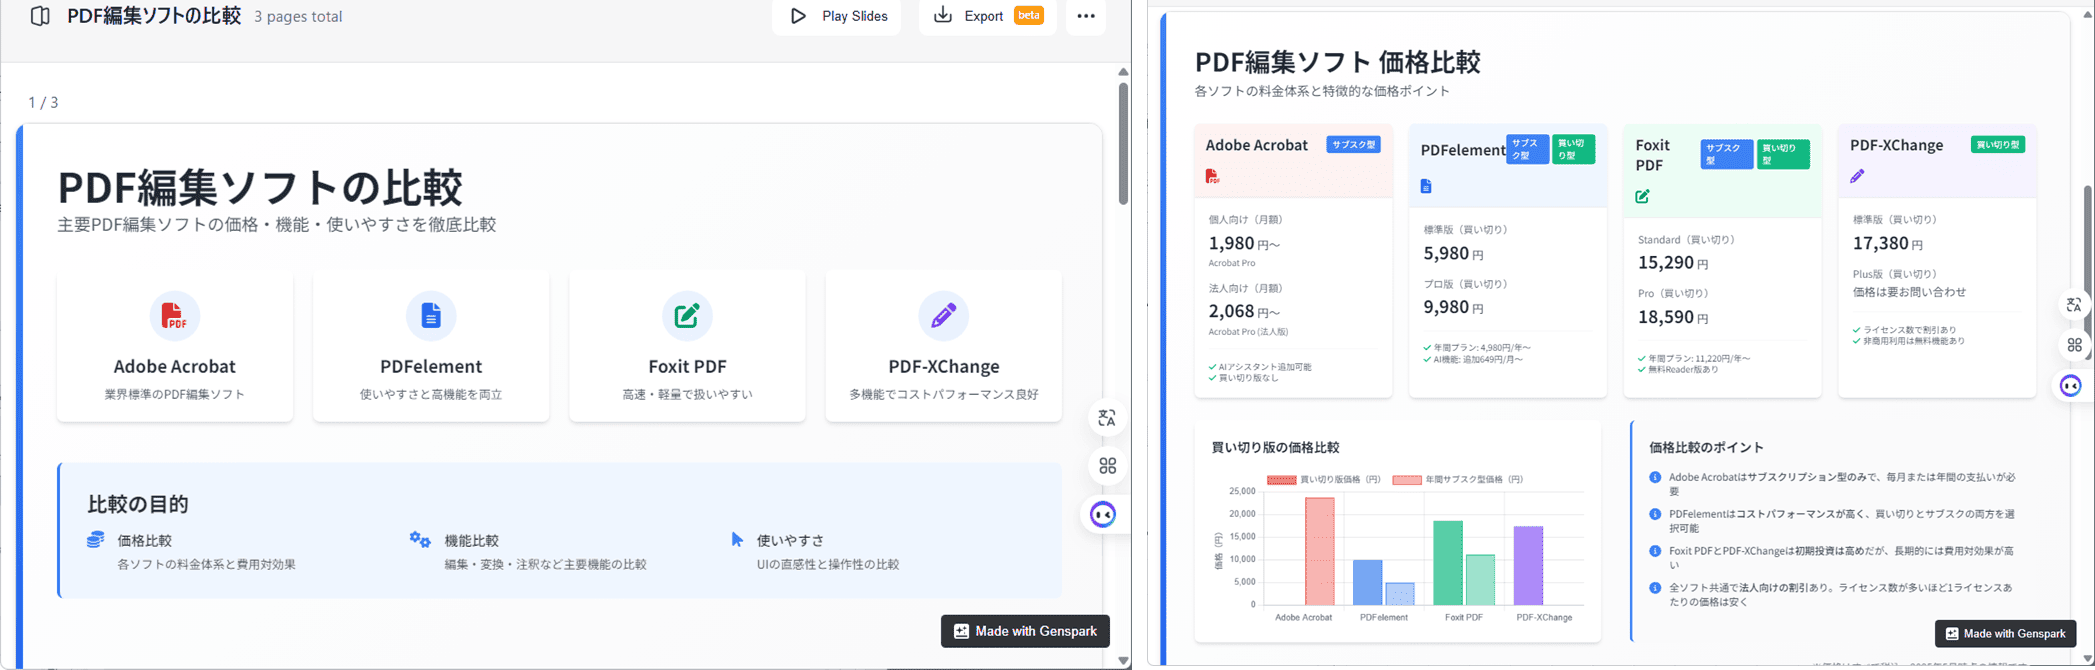Open the Genspark assistant face icon beside the title slide
This screenshot has width=2095, height=670.
(1103, 515)
